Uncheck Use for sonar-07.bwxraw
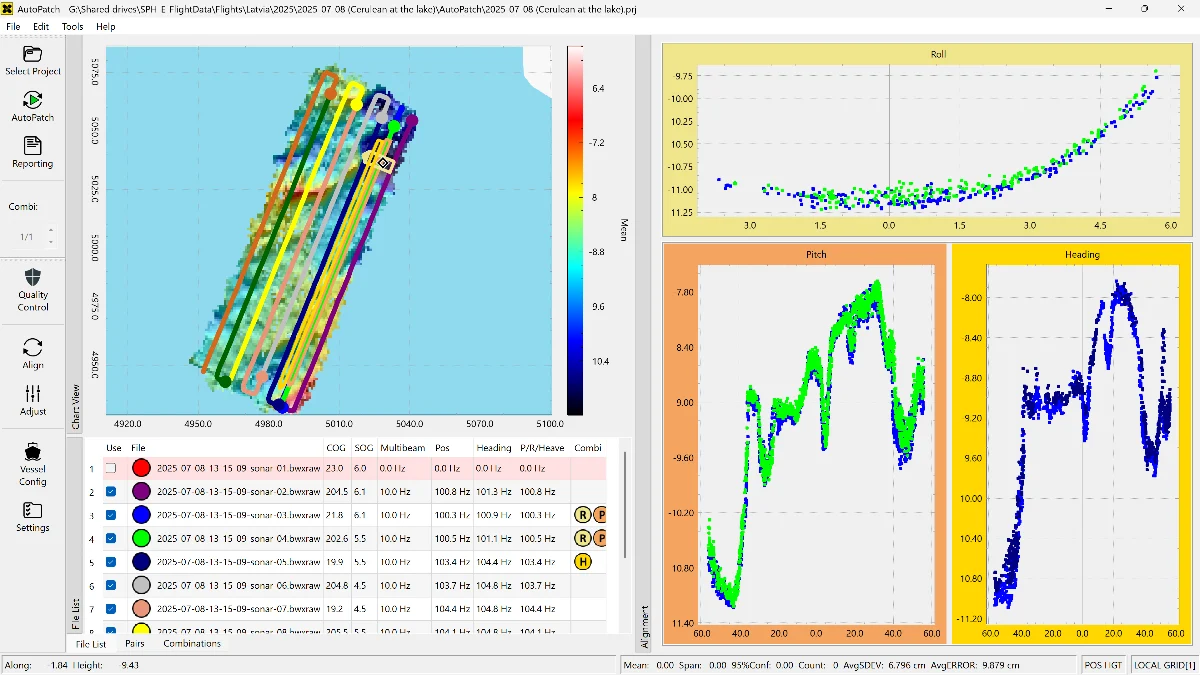 [111, 609]
